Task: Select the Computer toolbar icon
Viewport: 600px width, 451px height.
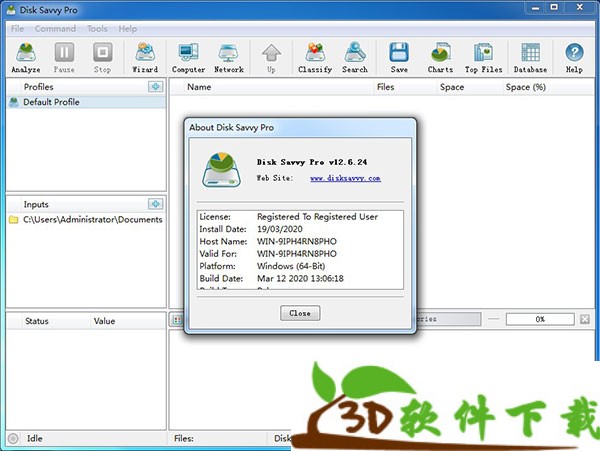Action: click(x=189, y=57)
